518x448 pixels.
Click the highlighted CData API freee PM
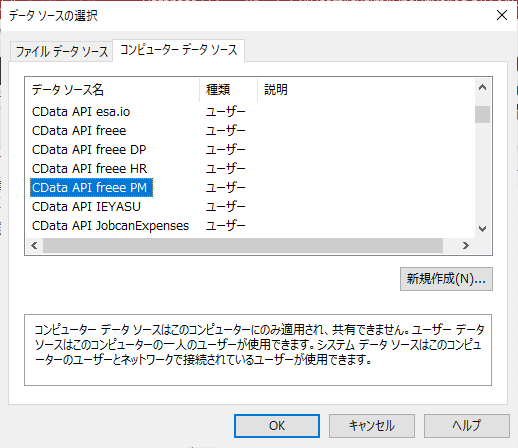(91, 188)
